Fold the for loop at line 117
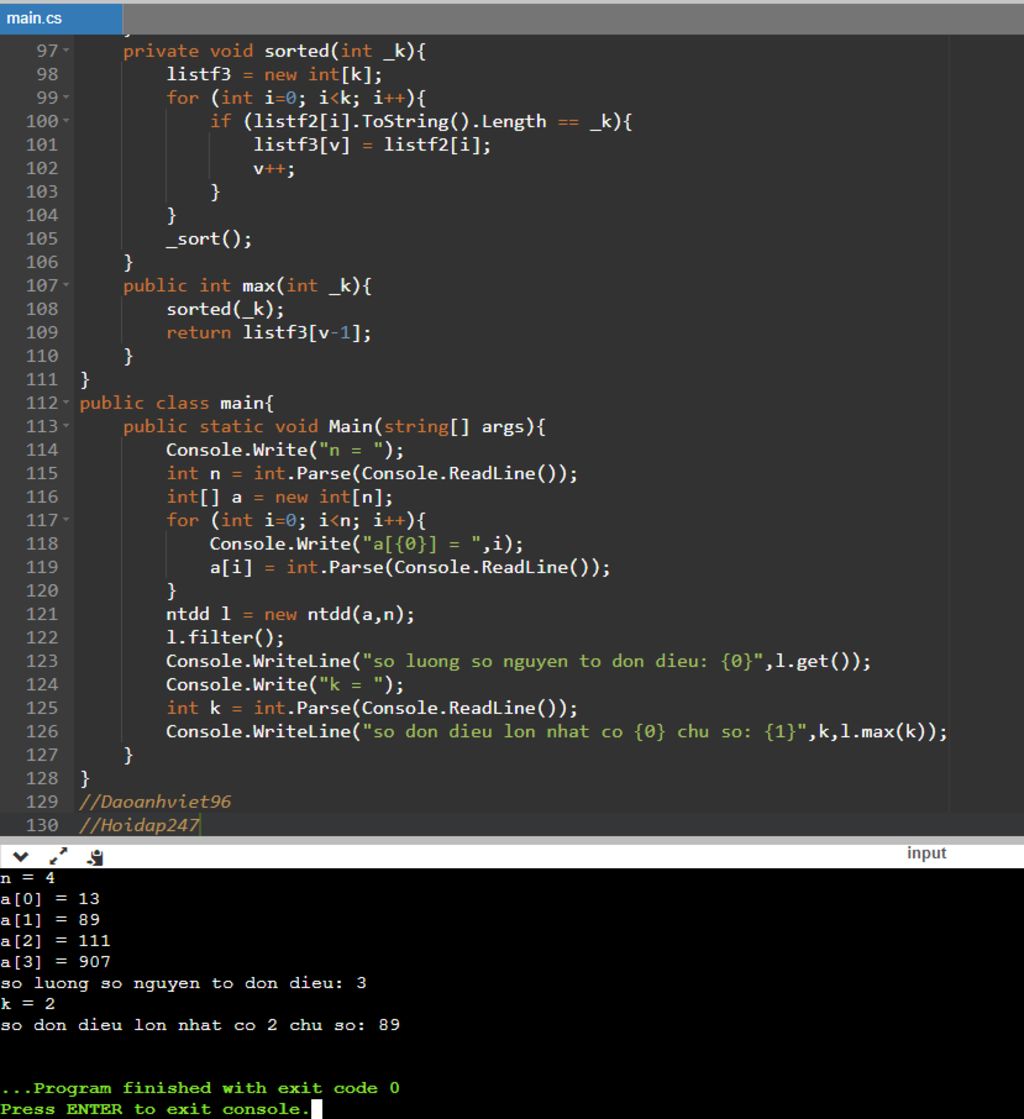1024x1119 pixels. pos(66,520)
